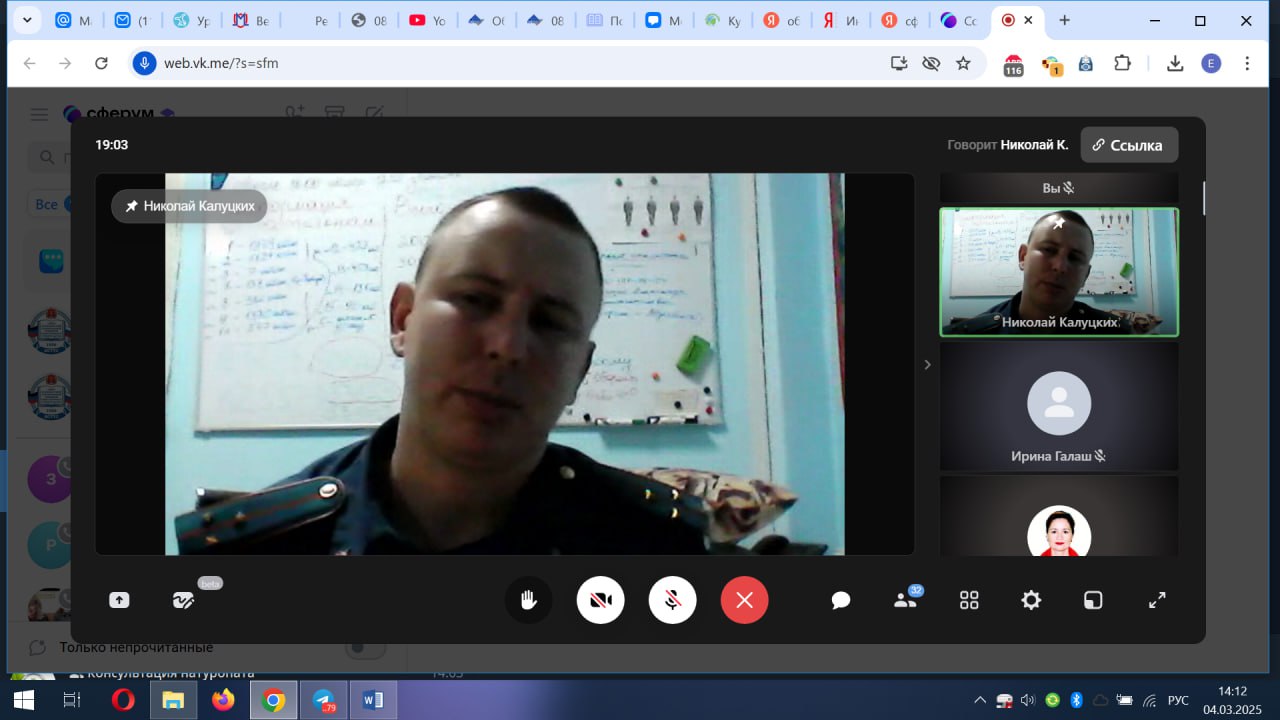Show the participants list
Screen dimensions: 1280x720
pyautogui.click(x=905, y=600)
